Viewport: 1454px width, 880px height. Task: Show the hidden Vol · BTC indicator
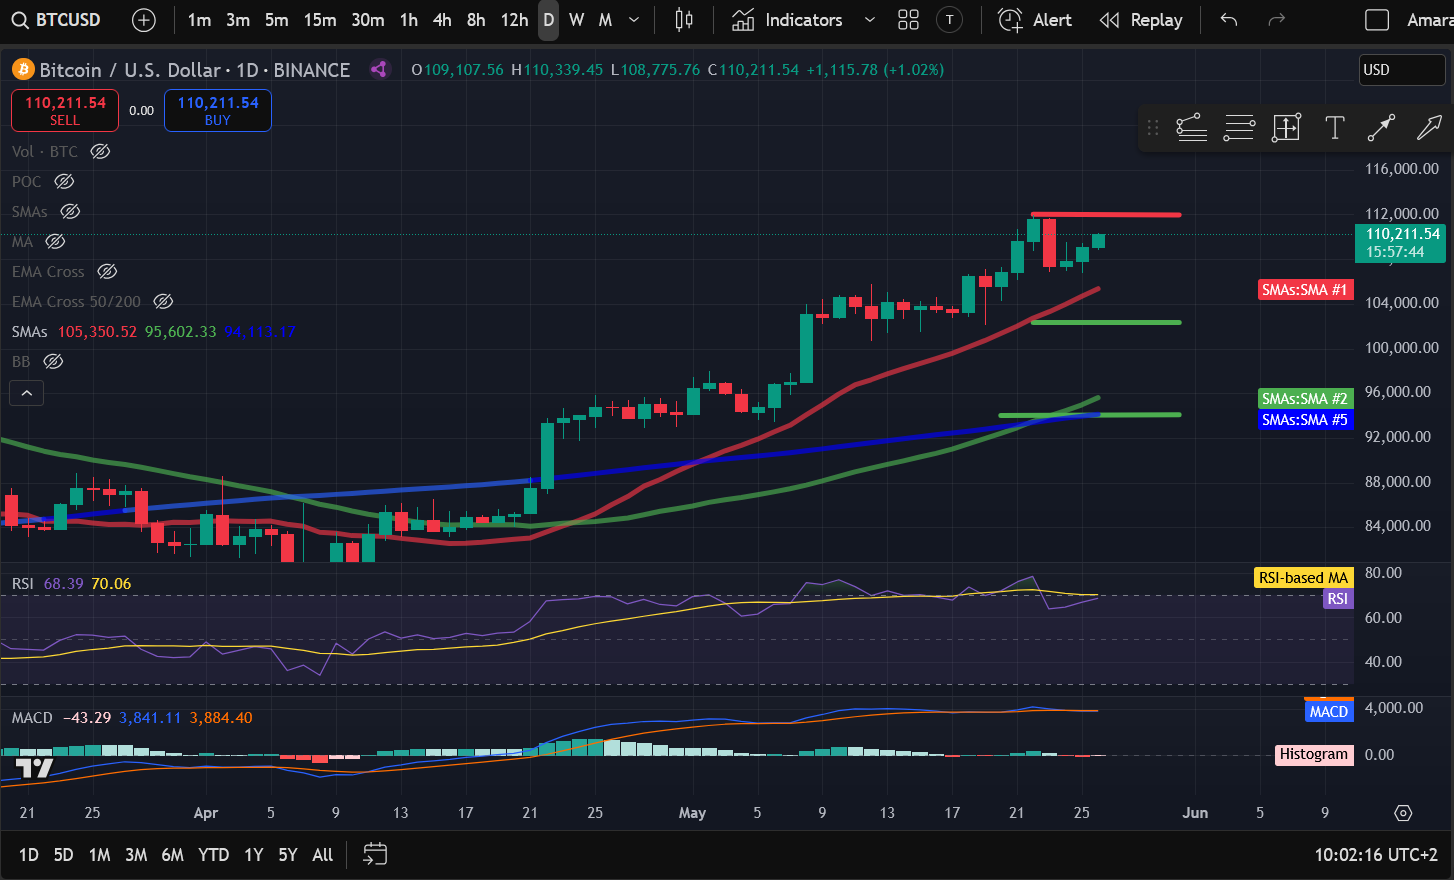[x=100, y=152]
